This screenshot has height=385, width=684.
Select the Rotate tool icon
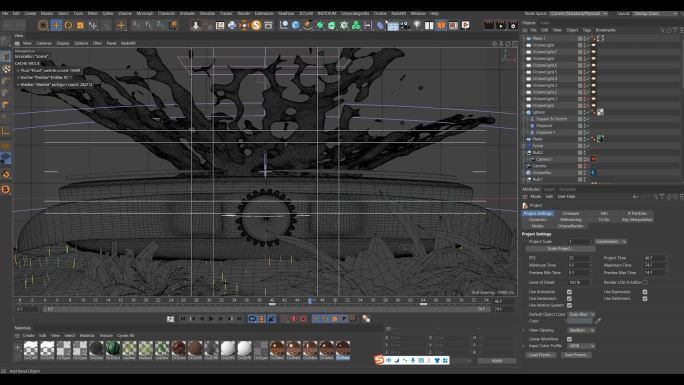[68, 25]
